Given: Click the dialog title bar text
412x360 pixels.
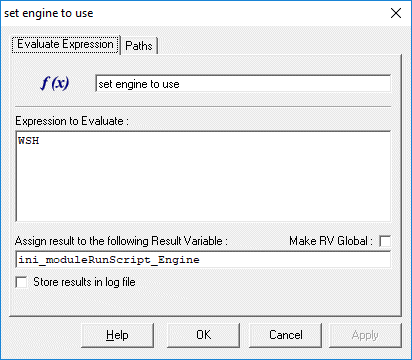Looking at the screenshot, I should 49,13.
